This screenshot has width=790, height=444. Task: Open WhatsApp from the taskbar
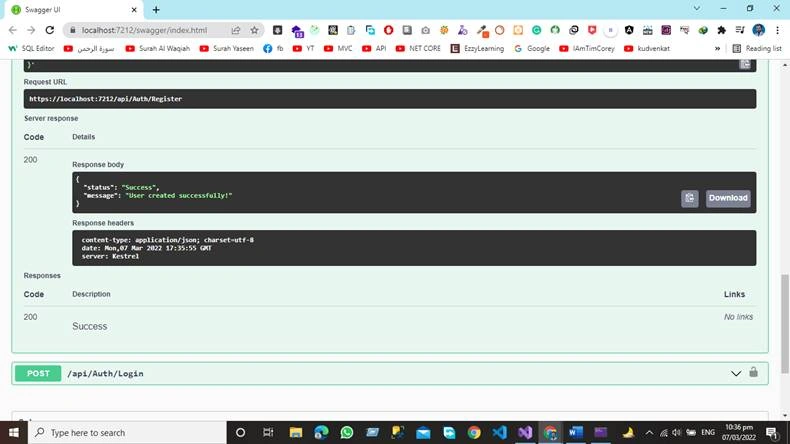tap(347, 432)
